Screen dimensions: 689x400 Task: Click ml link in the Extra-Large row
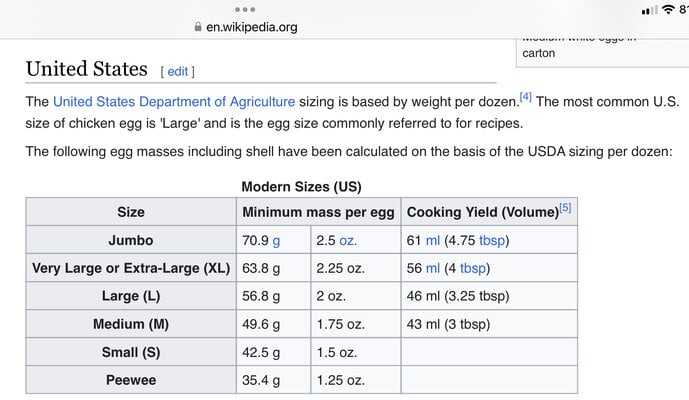tap(433, 268)
